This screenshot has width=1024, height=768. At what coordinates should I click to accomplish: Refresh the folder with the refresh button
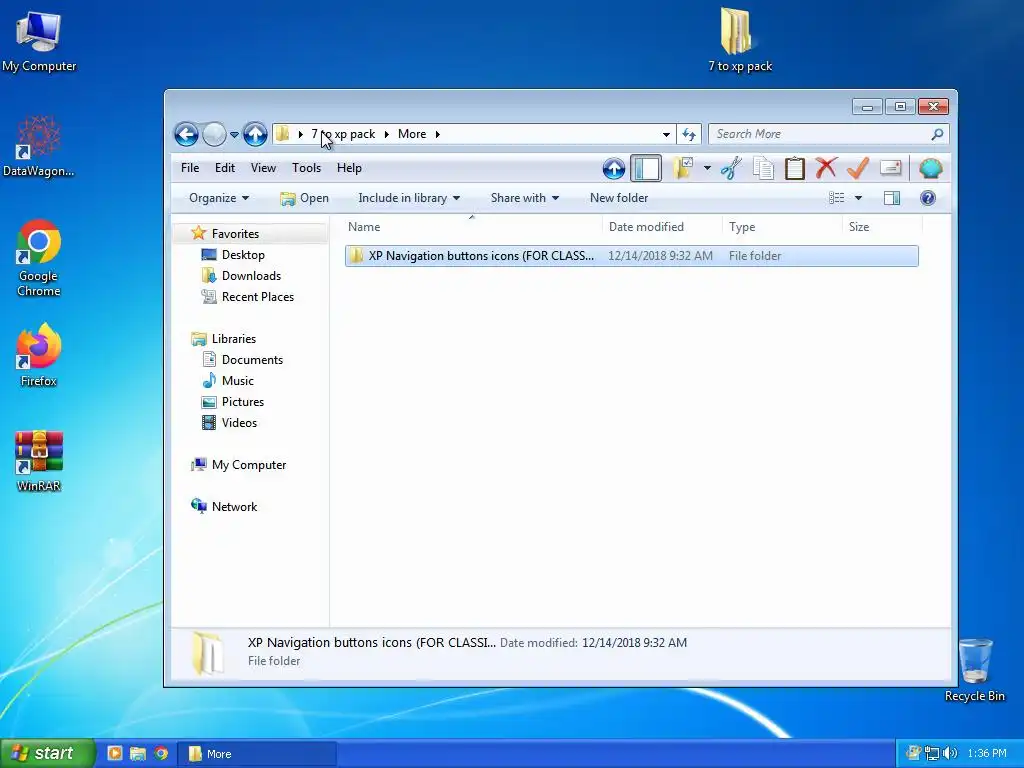[688, 135]
